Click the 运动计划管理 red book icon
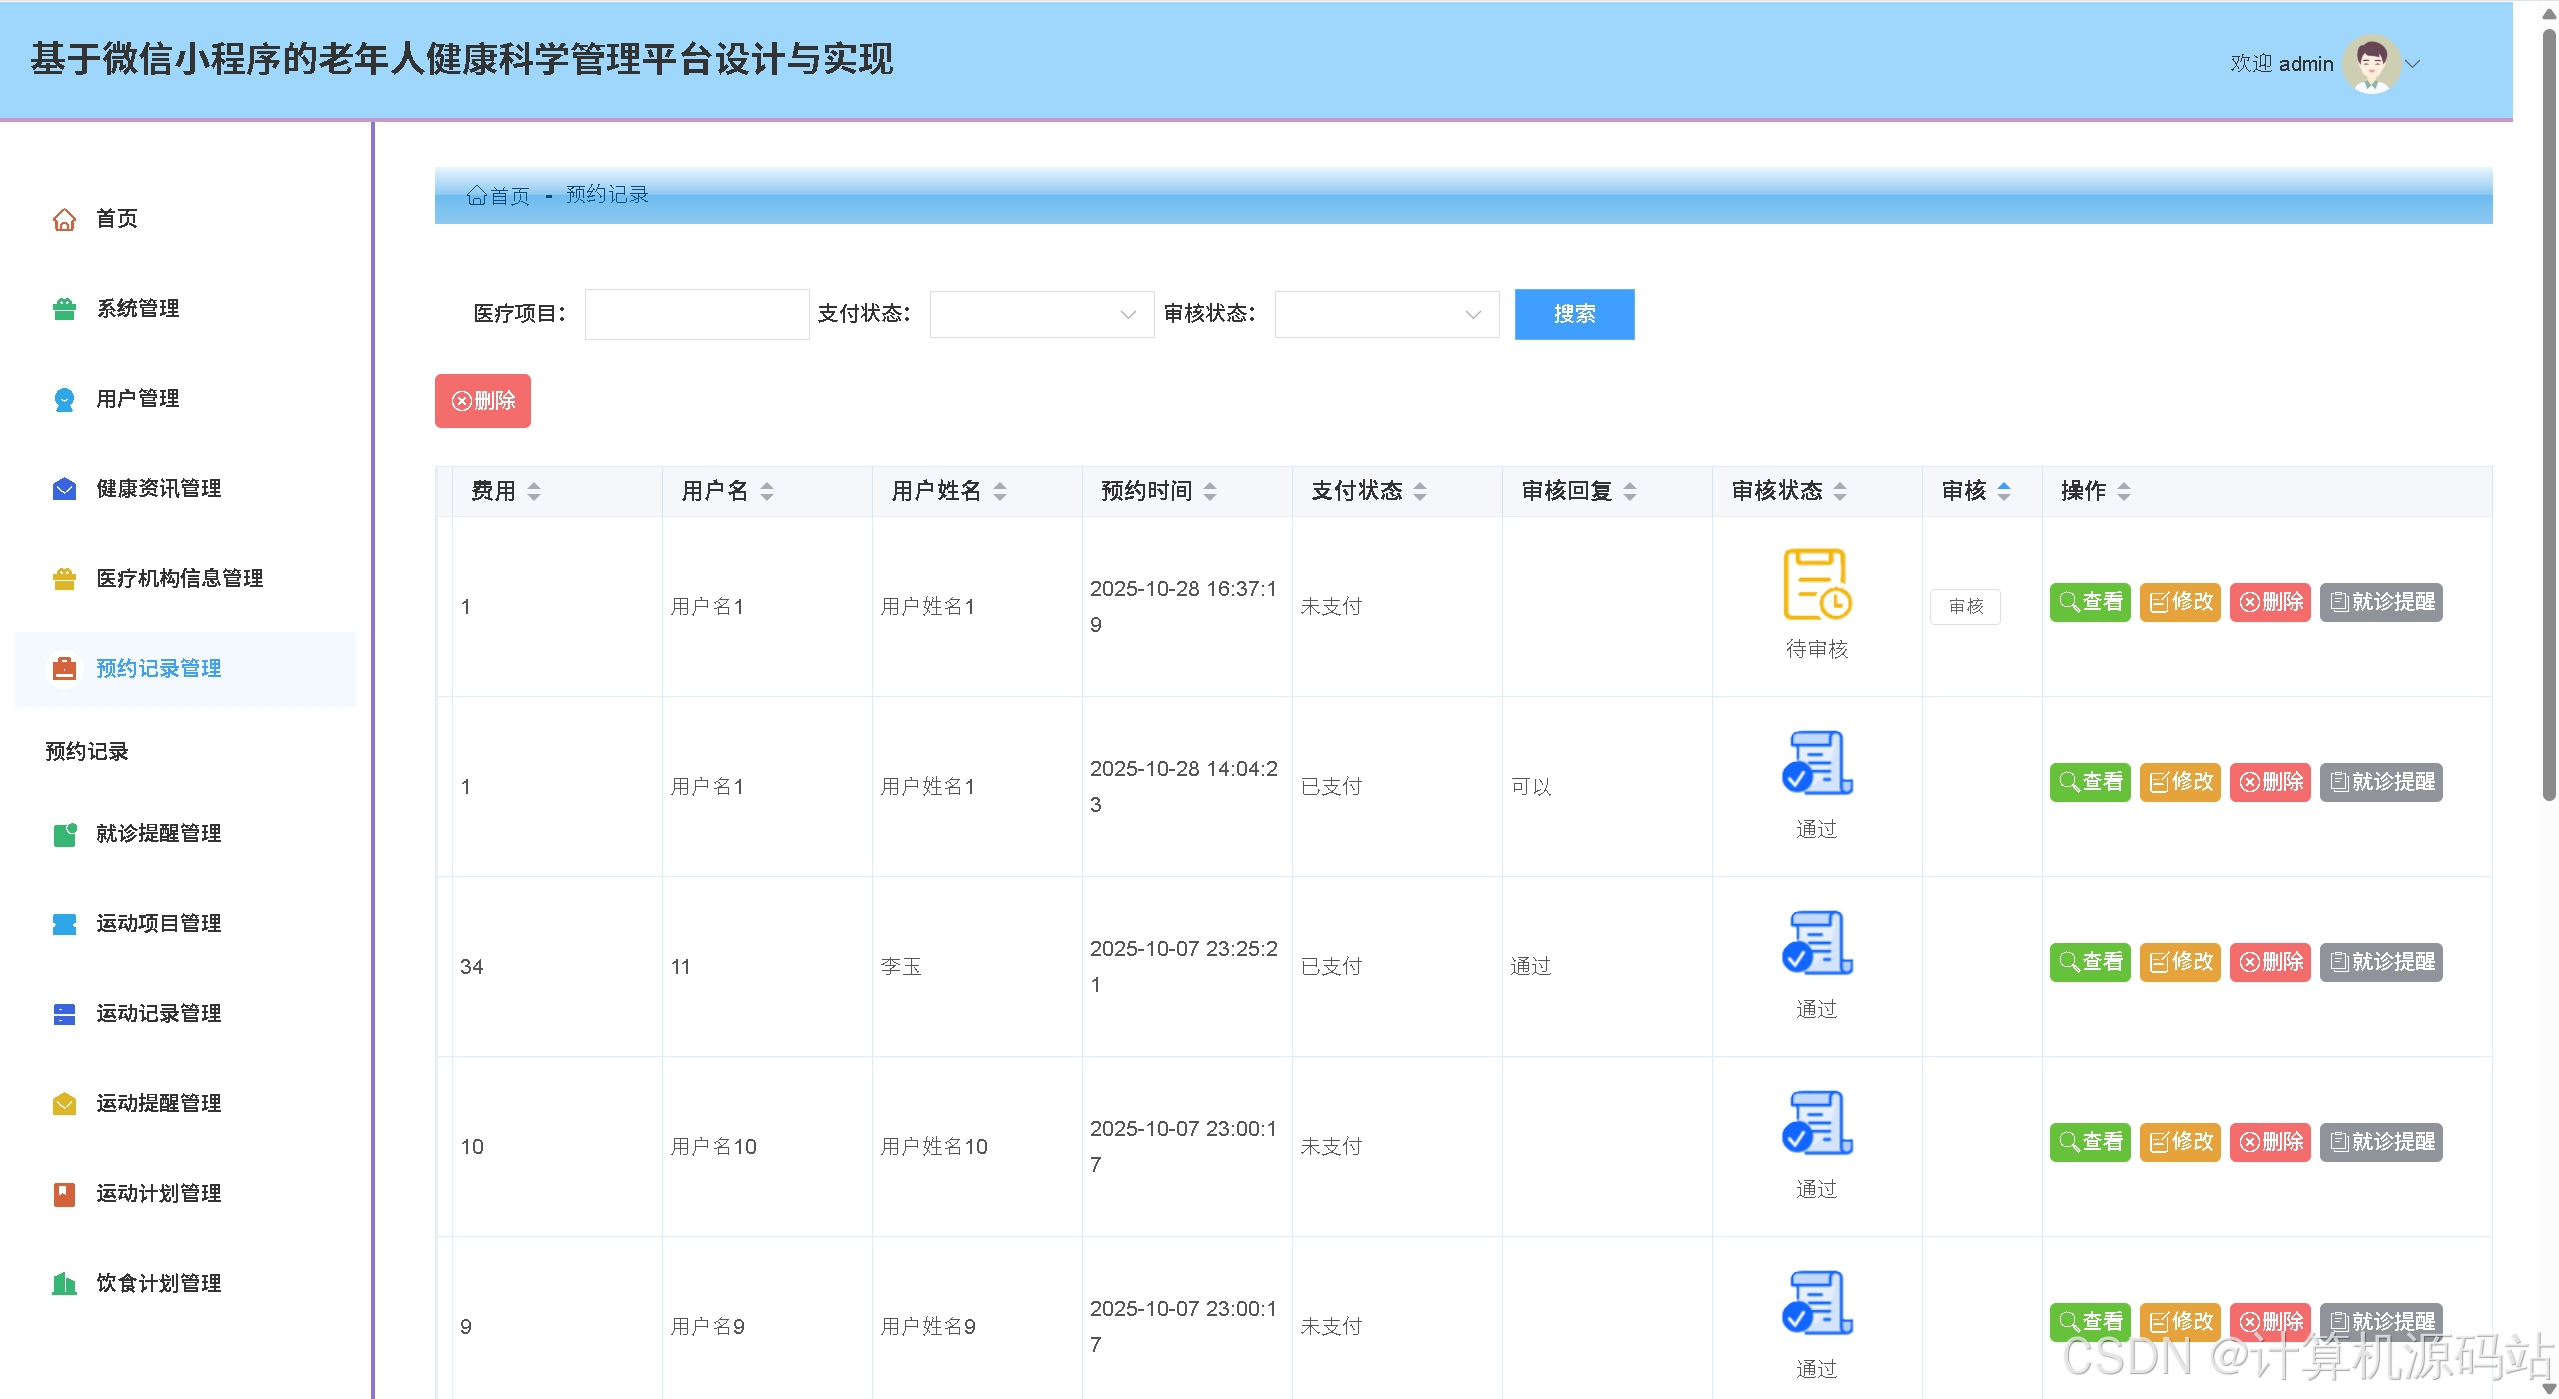The image size is (2559, 1399). [64, 1194]
